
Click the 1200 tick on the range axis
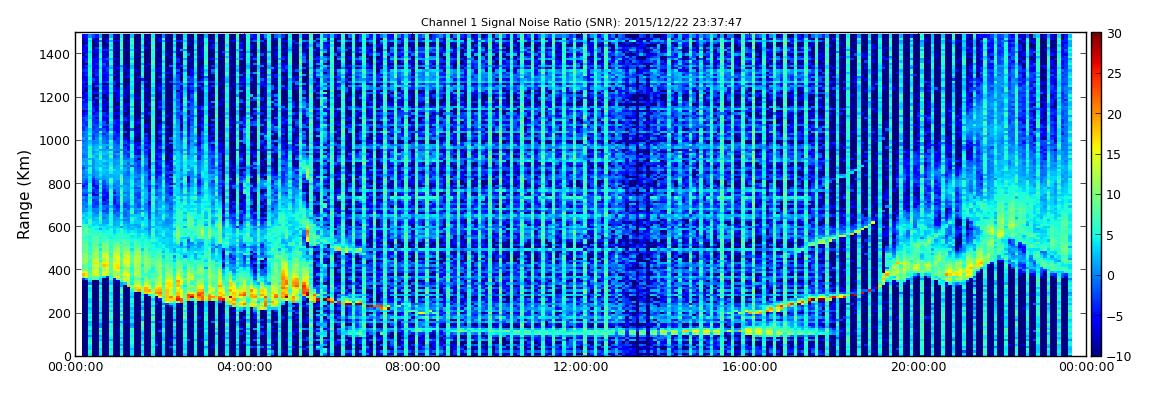point(55,98)
